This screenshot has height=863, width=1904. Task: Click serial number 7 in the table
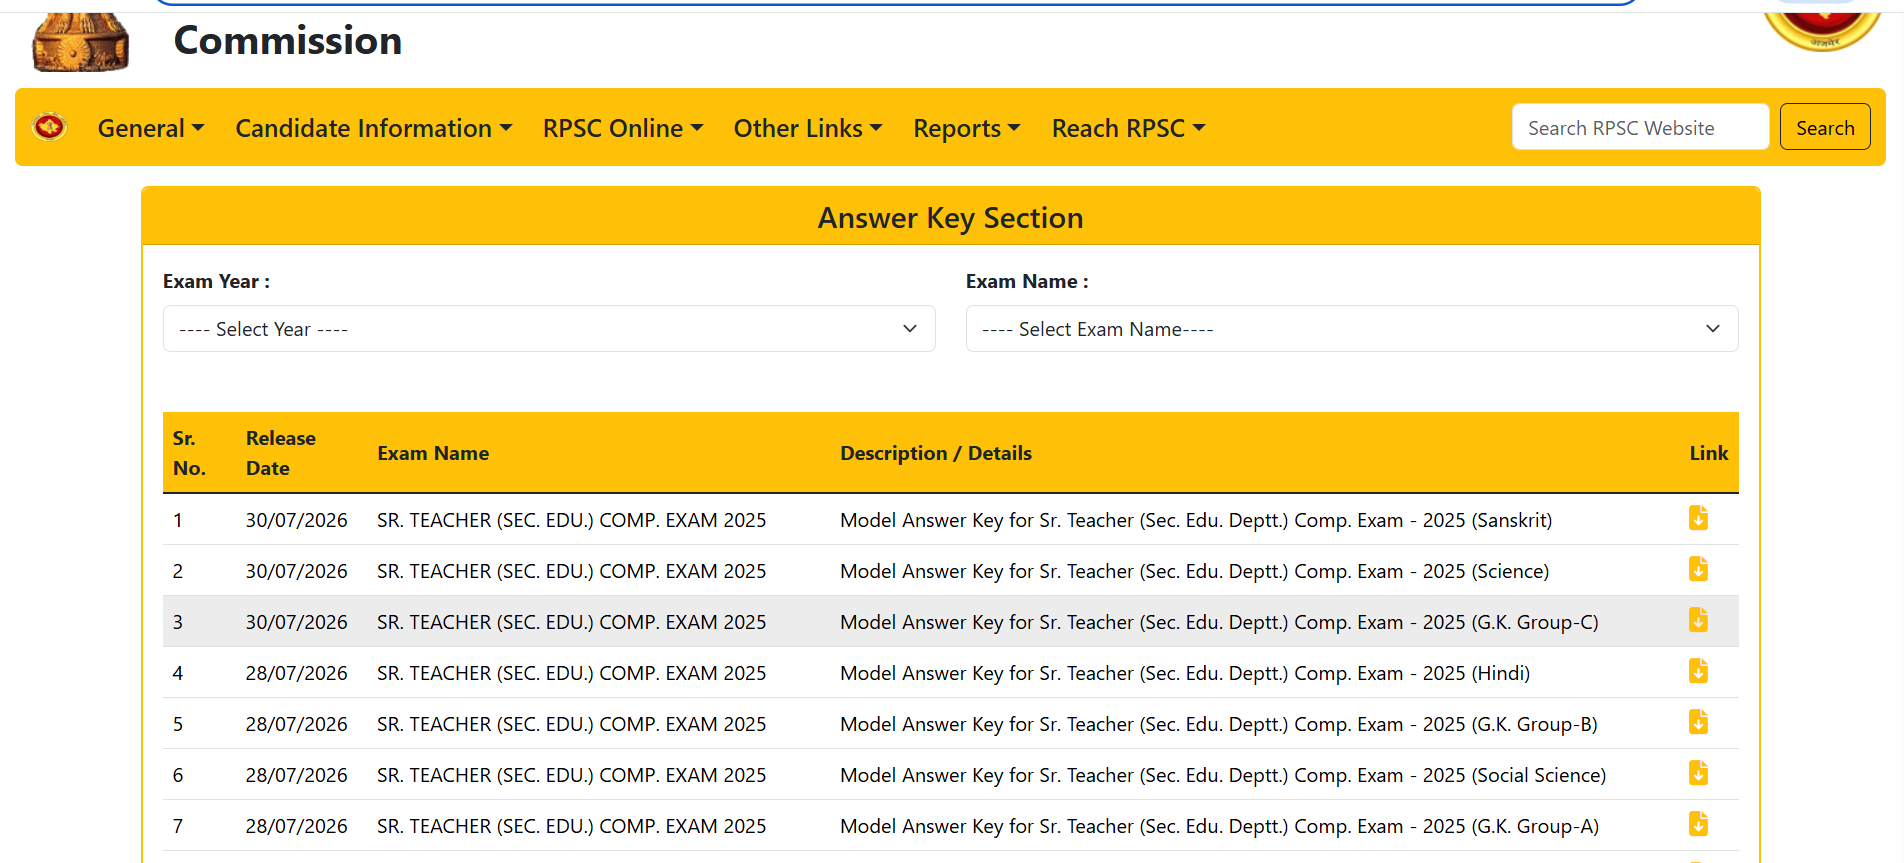pyautogui.click(x=178, y=826)
